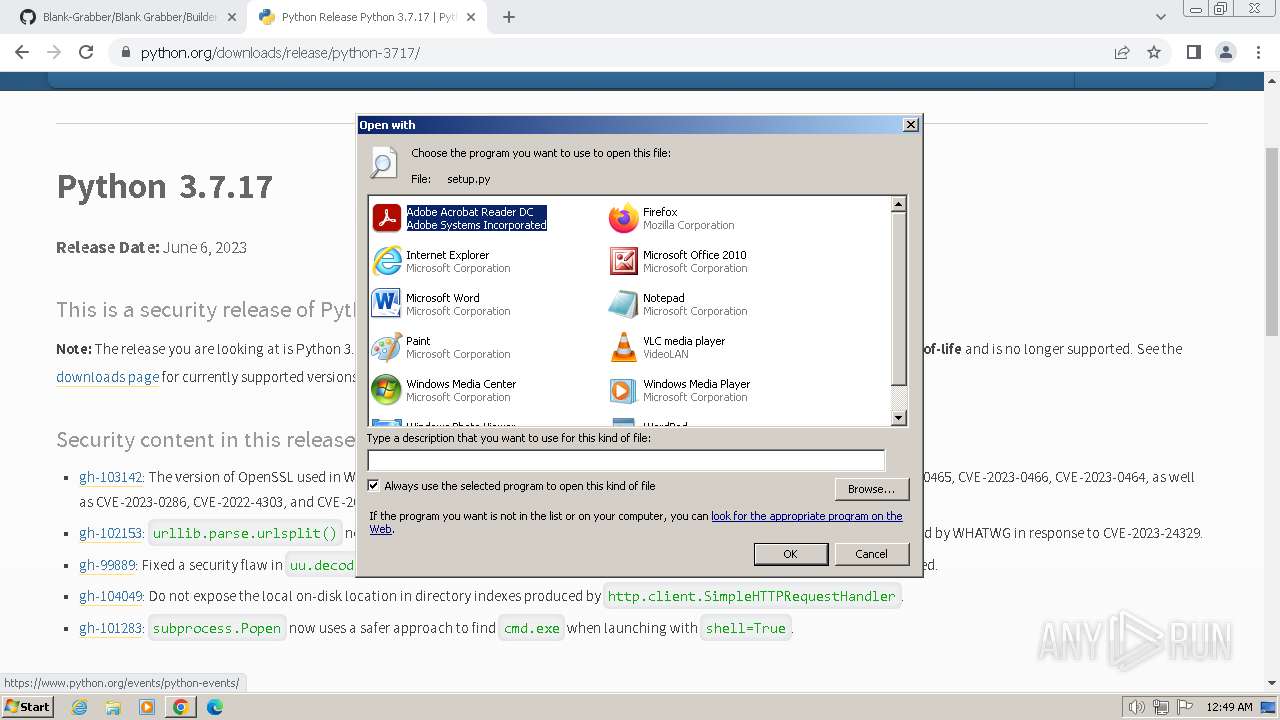The width and height of the screenshot is (1280, 720).
Task: Open the gh-102153 issue link
Action: [111, 533]
